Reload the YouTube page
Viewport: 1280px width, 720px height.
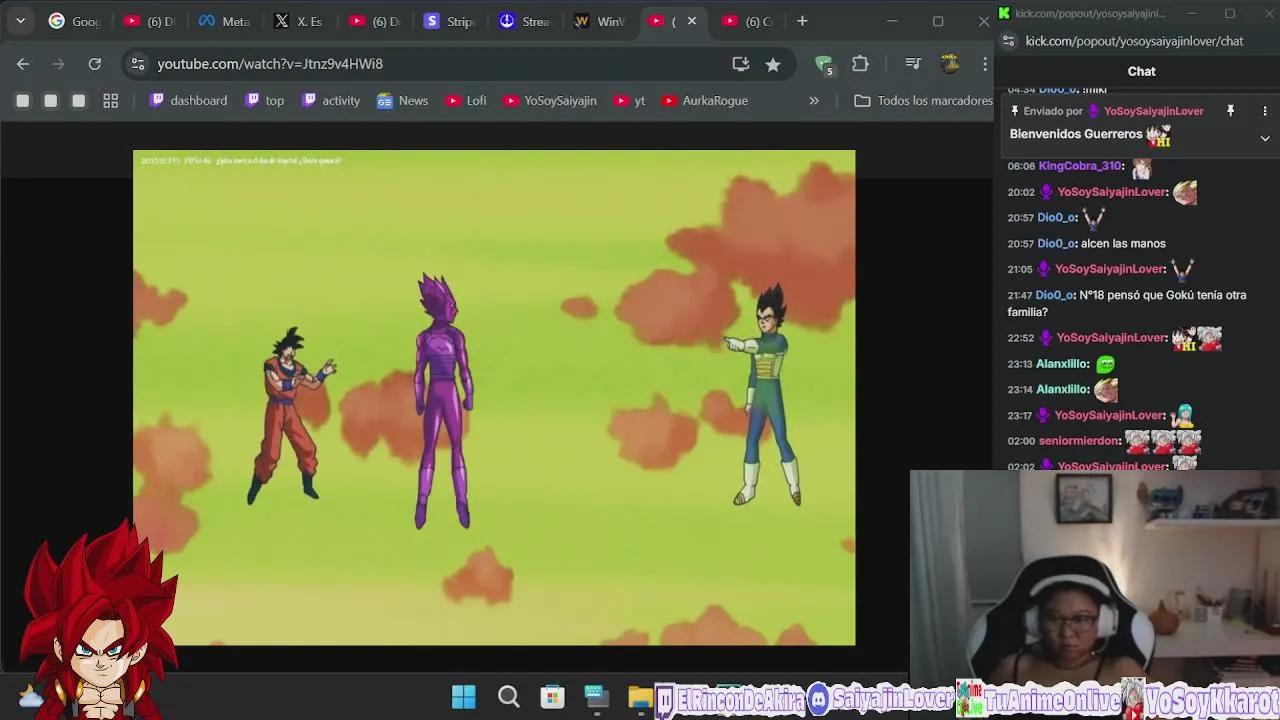pos(94,64)
